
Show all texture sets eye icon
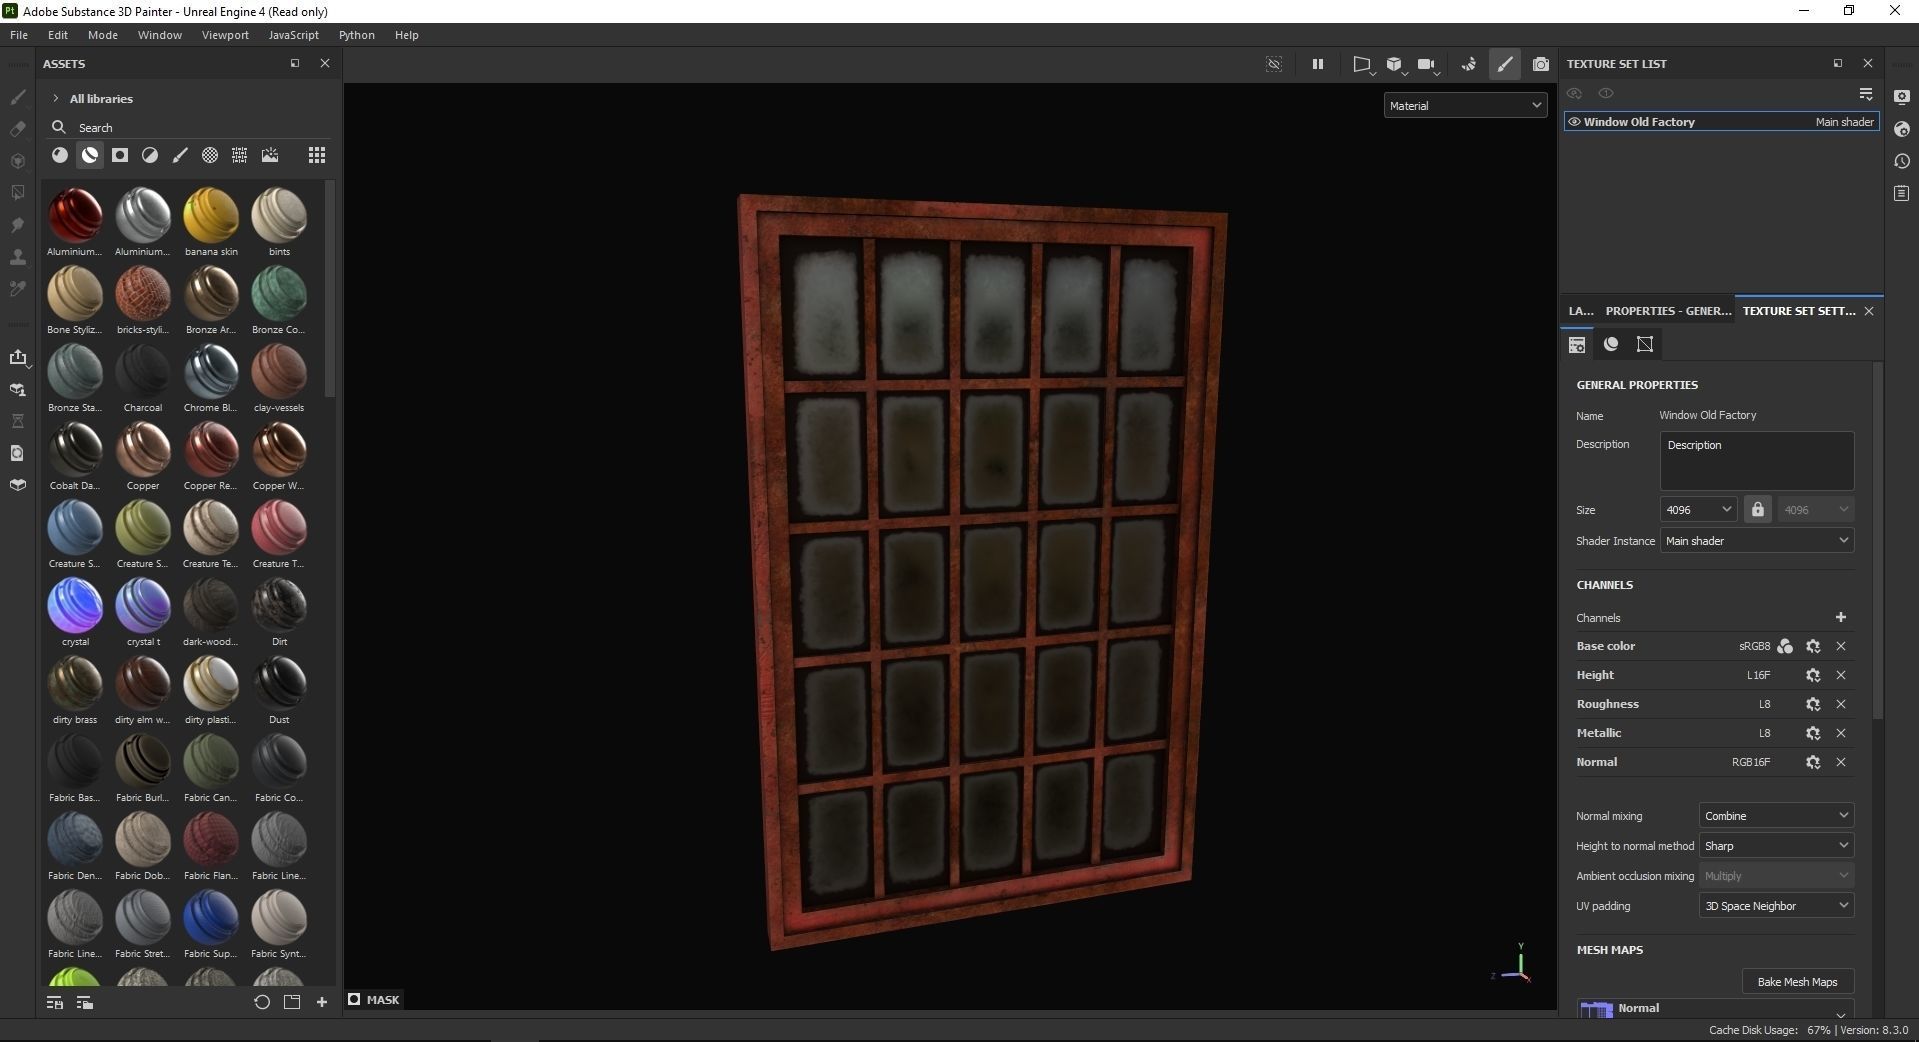[x=1606, y=93]
